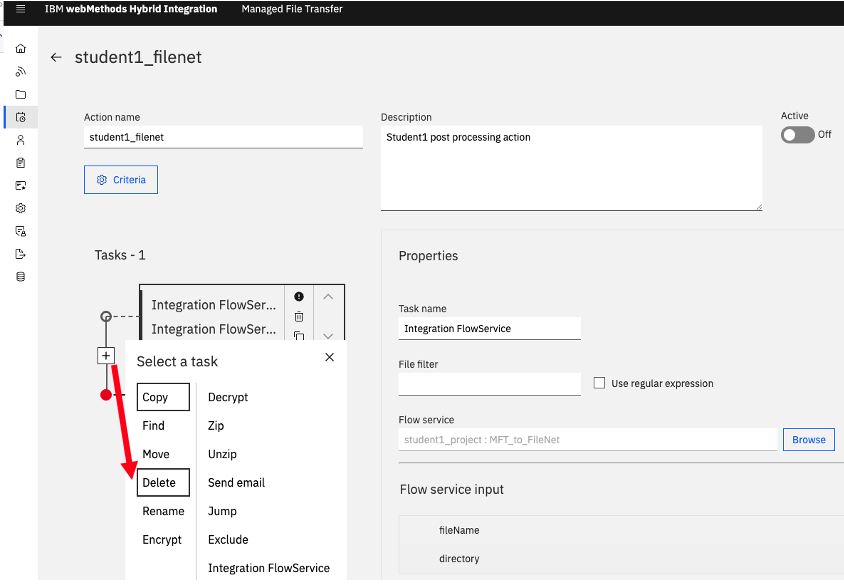Choose Rename in the task list
This screenshot has height=584, width=844.
(x=163, y=511)
